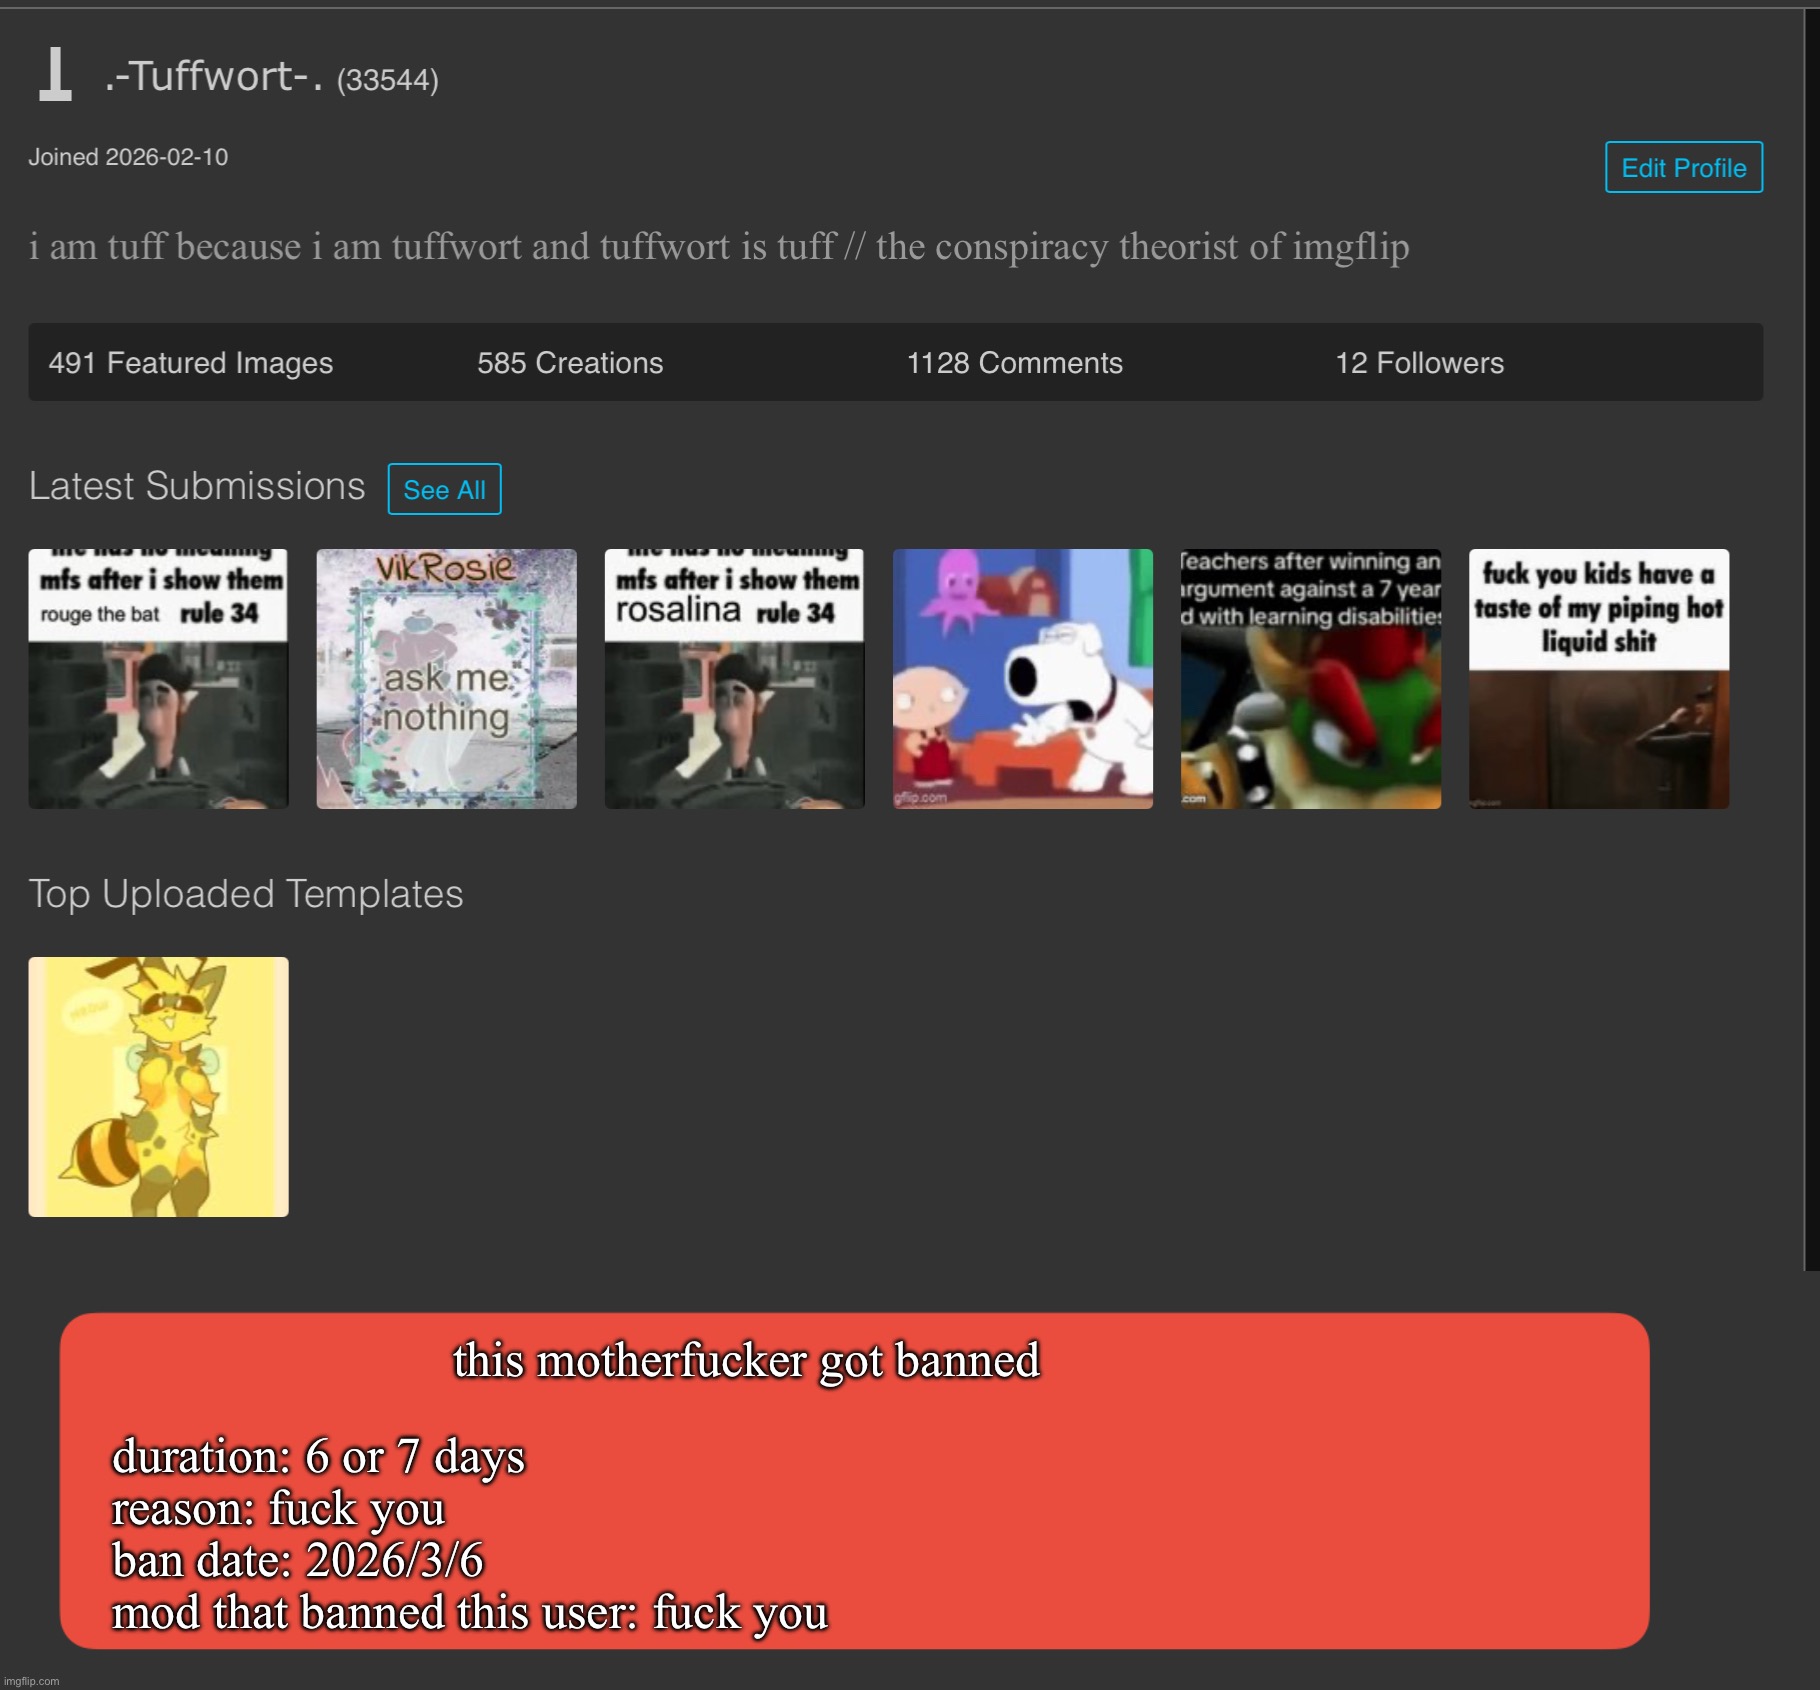Viewport: 1820px width, 1690px height.
Task: View the rosalina rule 34 meme thumbnail
Action: click(x=734, y=678)
